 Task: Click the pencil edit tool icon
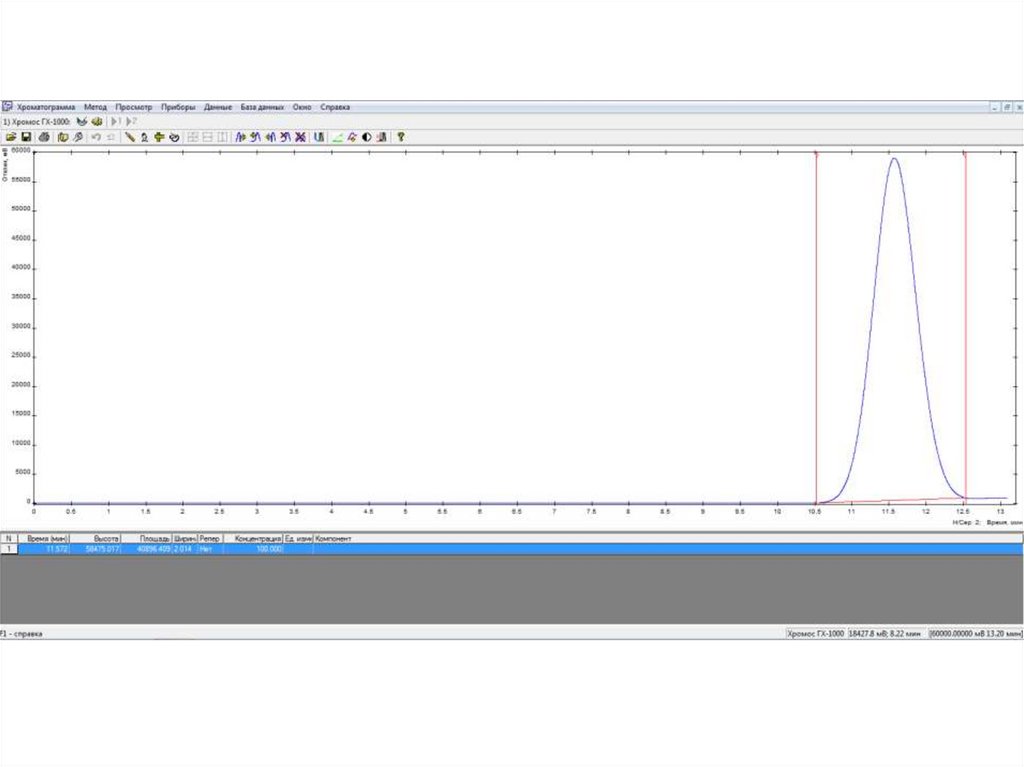[129, 137]
